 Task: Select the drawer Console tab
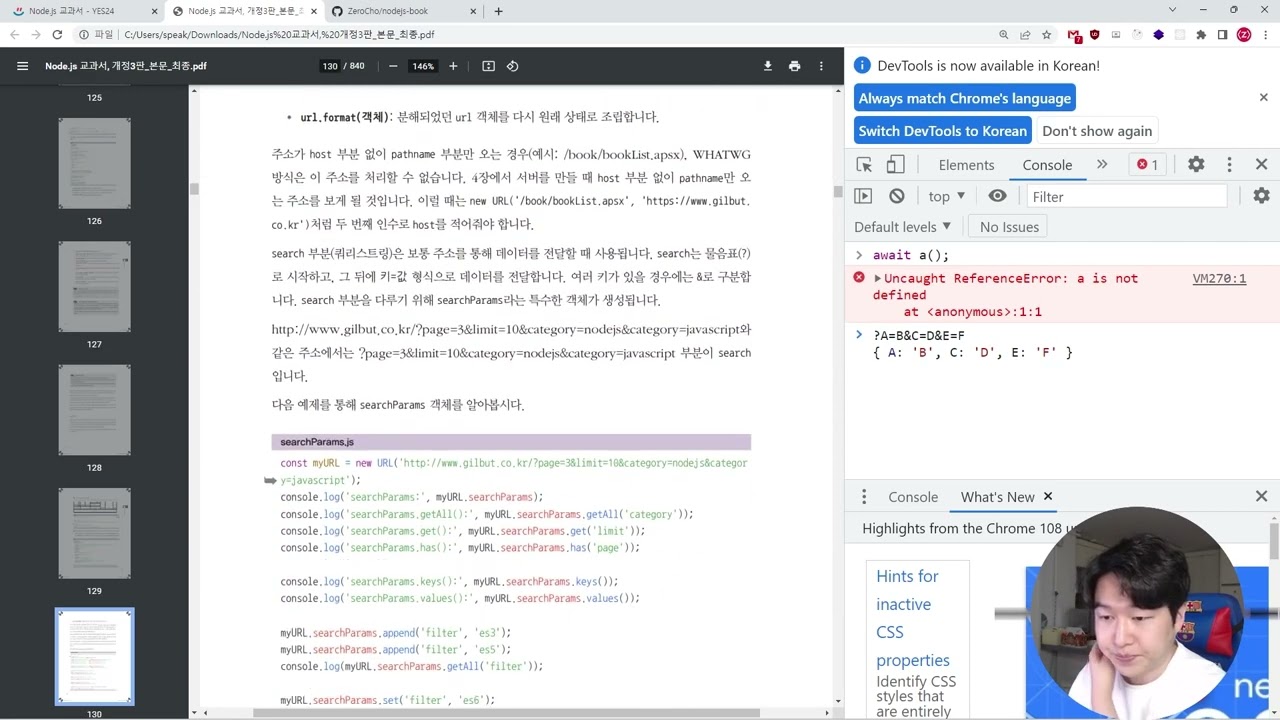click(913, 497)
